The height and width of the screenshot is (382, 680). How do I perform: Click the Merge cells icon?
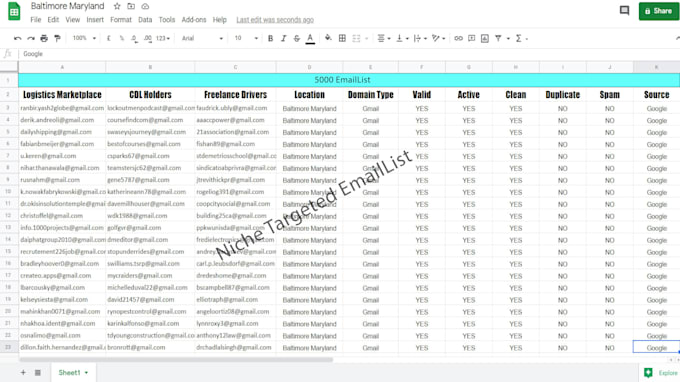356,38
